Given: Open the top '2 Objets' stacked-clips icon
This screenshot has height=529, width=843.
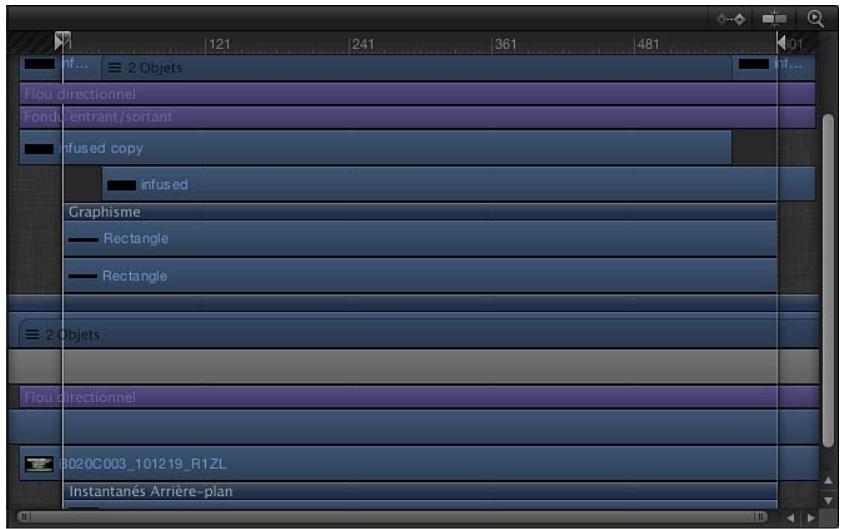Looking at the screenshot, I should [115, 68].
